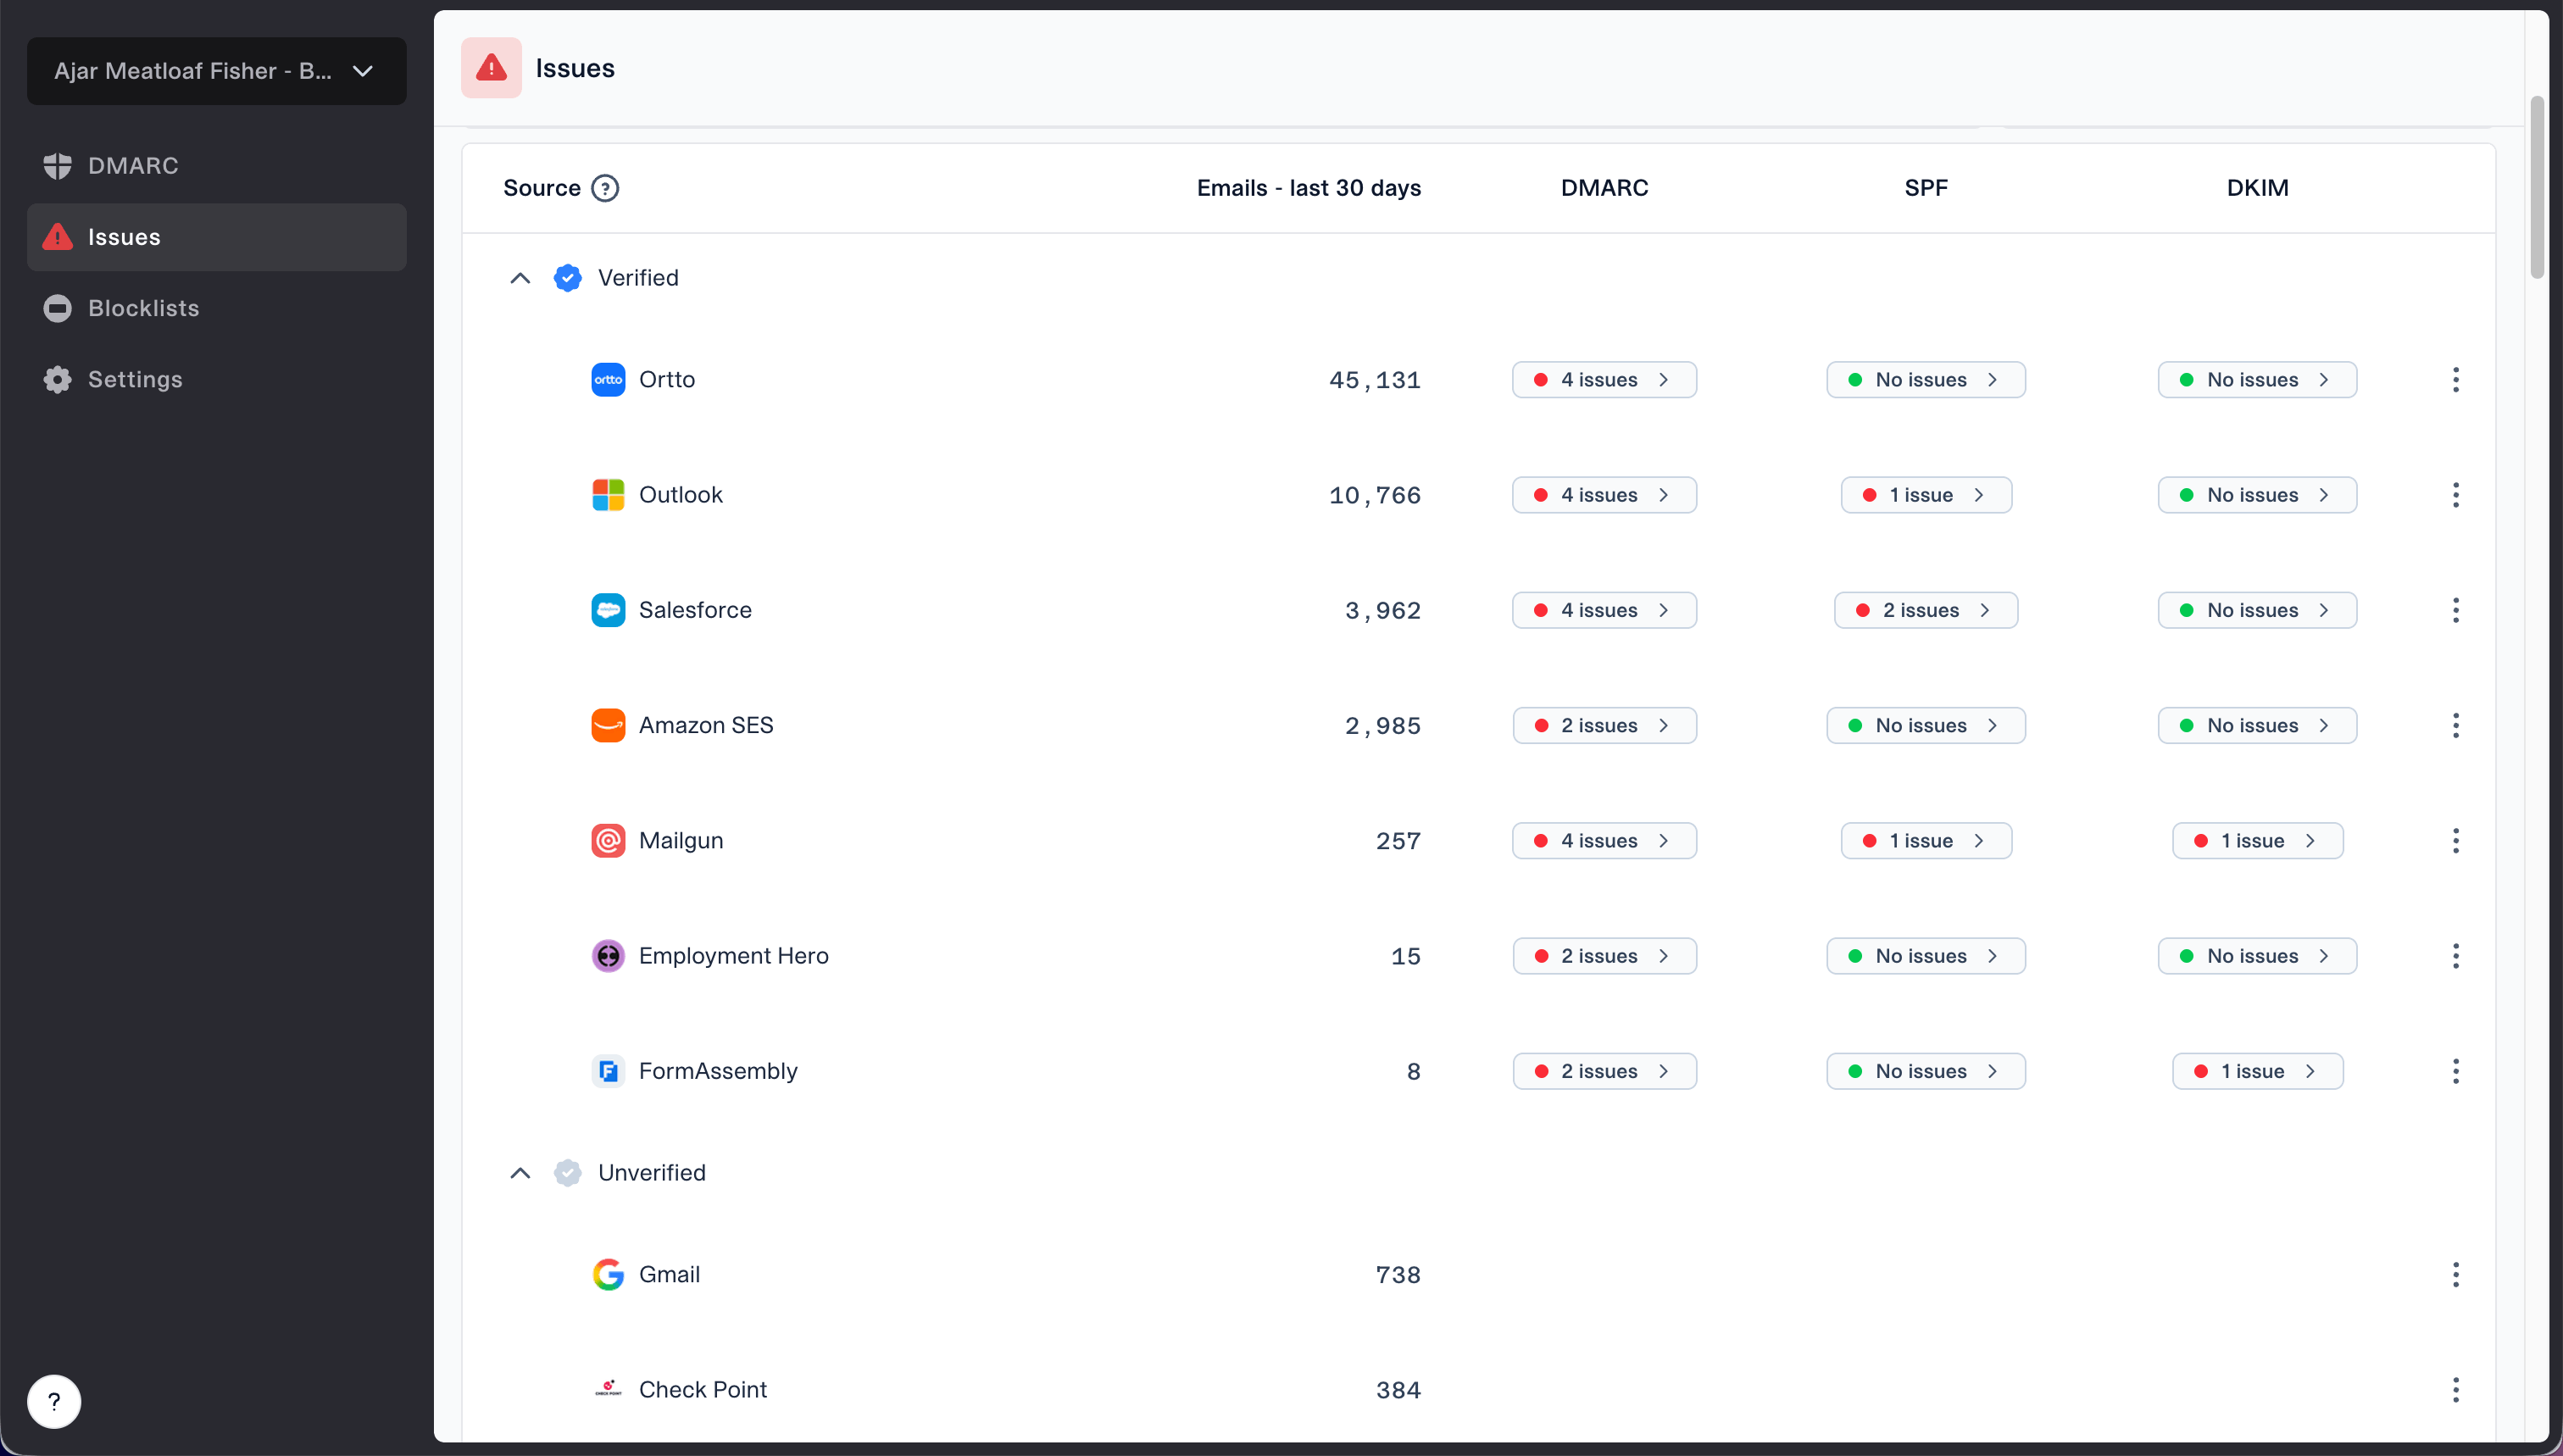Image resolution: width=2563 pixels, height=1456 pixels.
Task: Open Outlook's No issues DKIM badge
Action: pos(2256,495)
